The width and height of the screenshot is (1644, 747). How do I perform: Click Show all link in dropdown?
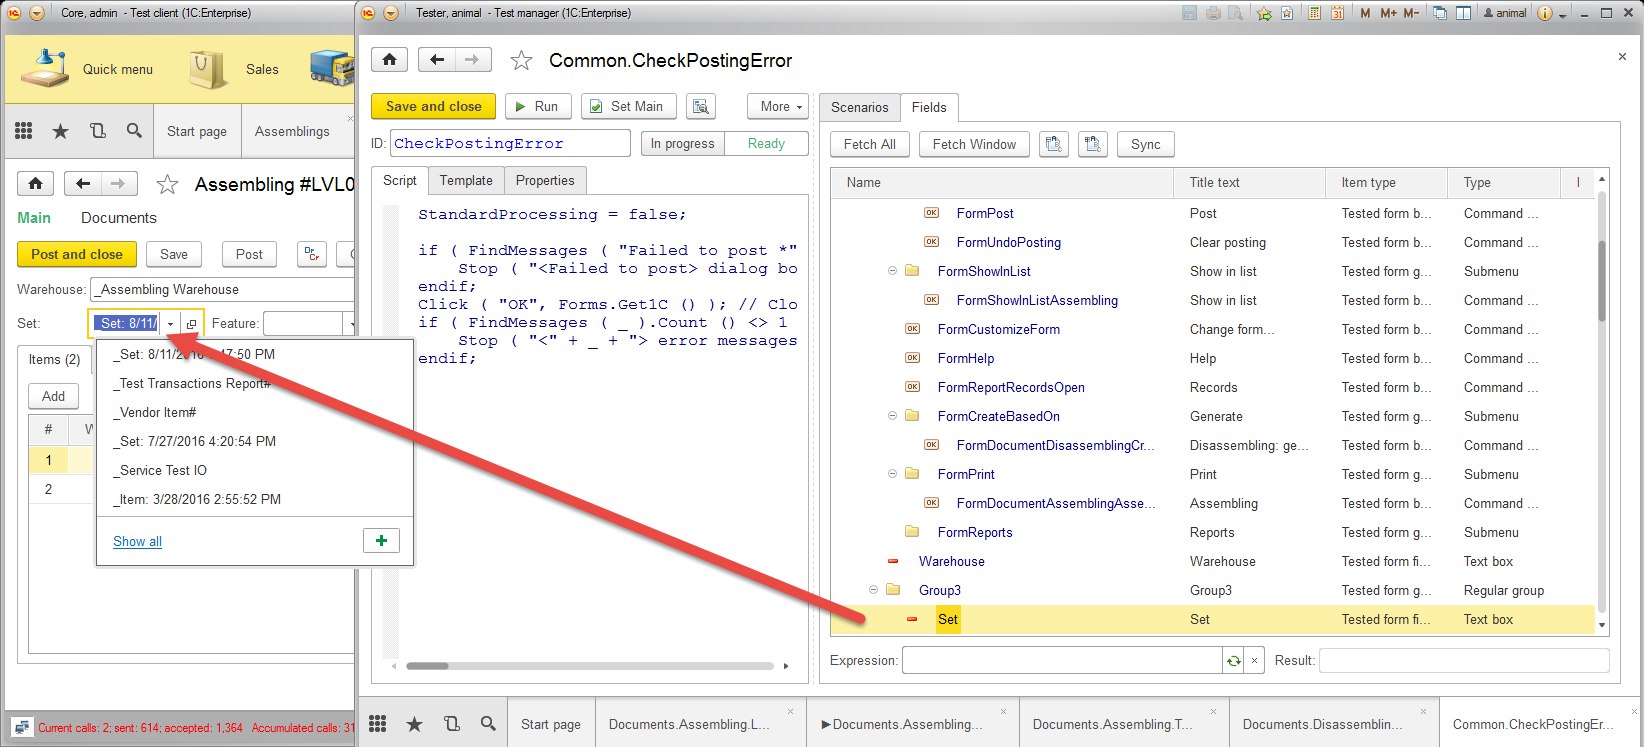(137, 541)
